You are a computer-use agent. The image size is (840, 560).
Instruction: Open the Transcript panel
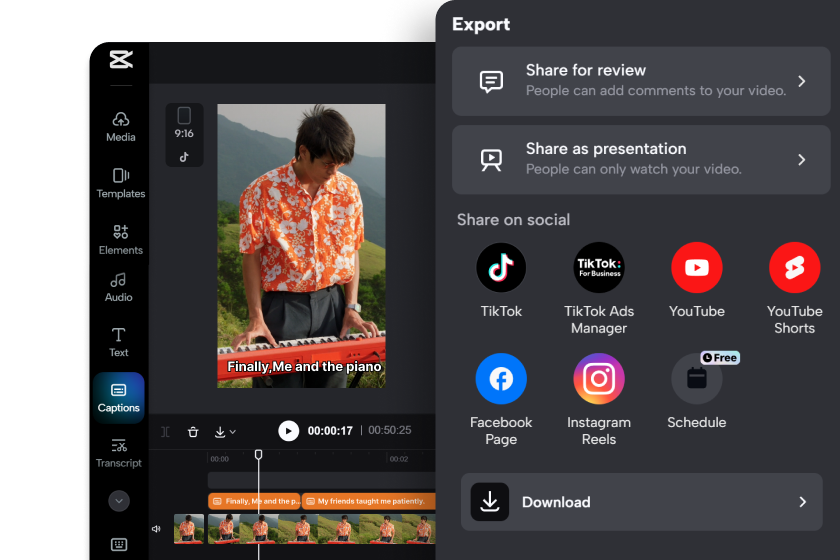click(x=118, y=453)
